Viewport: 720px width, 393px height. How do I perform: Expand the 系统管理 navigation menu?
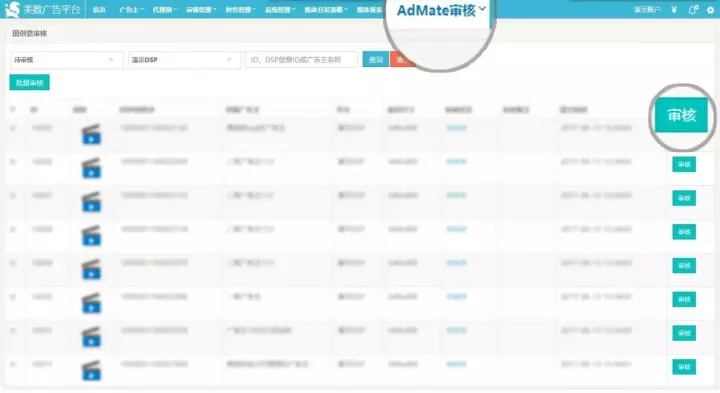280,10
